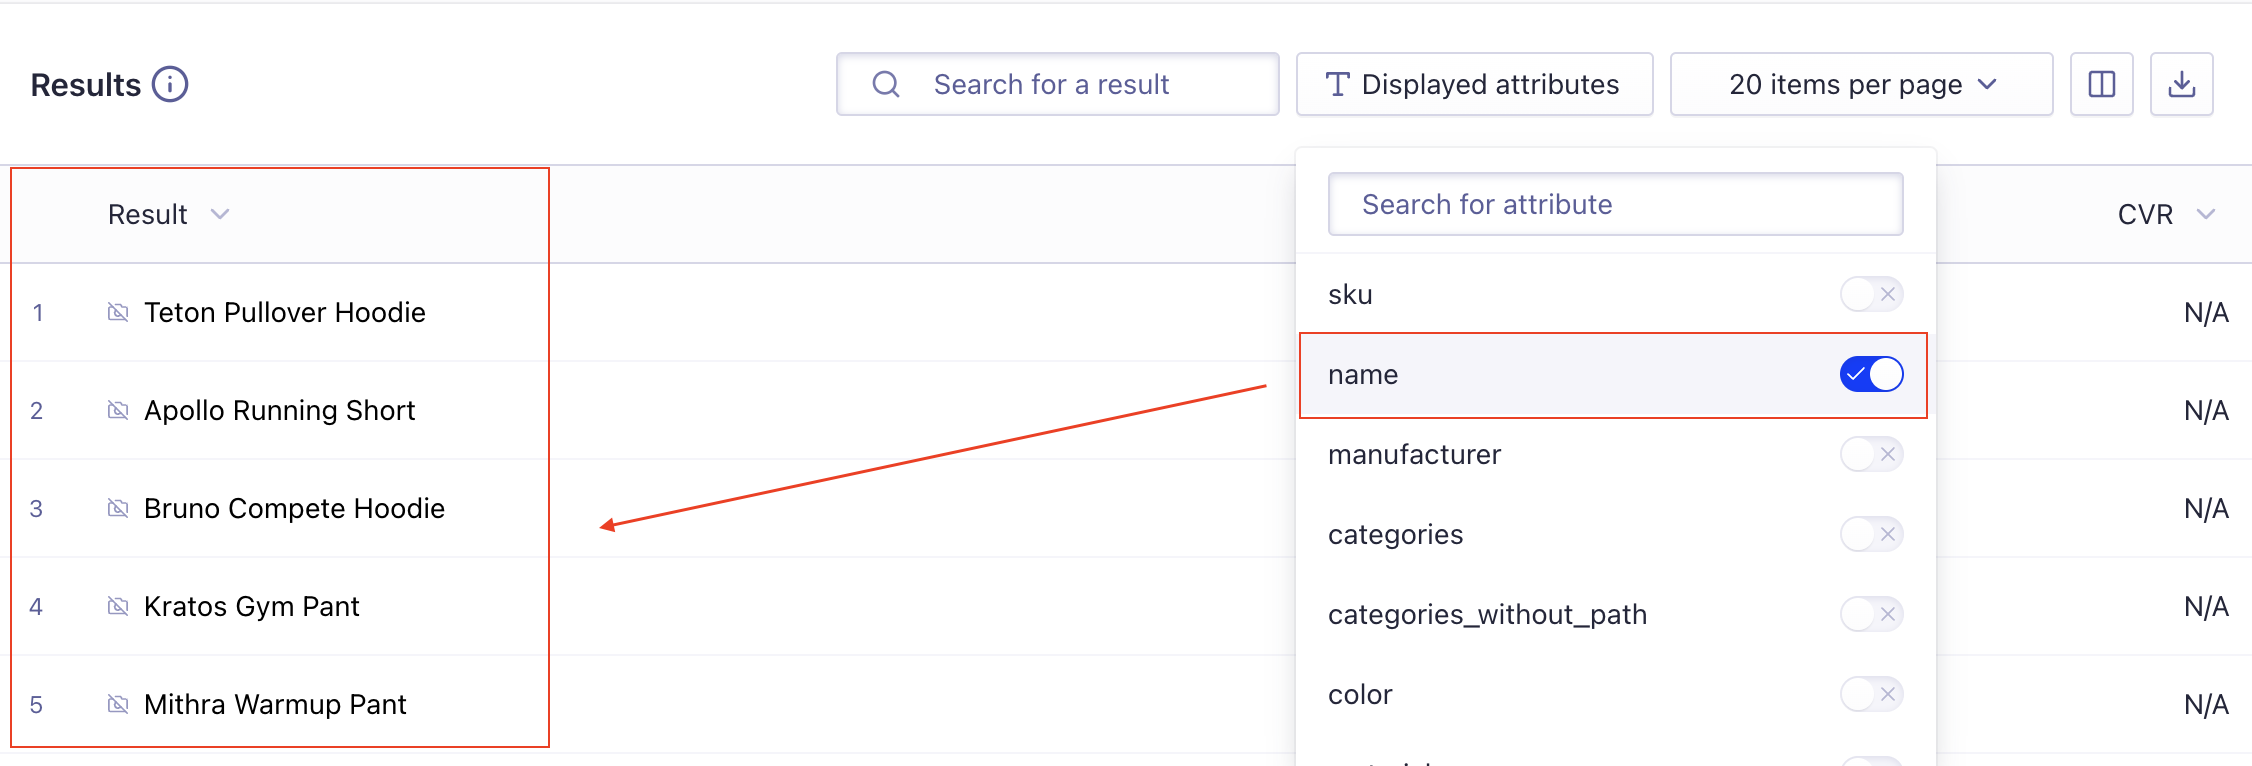Enable the sku attribute toggle

coord(1871,294)
